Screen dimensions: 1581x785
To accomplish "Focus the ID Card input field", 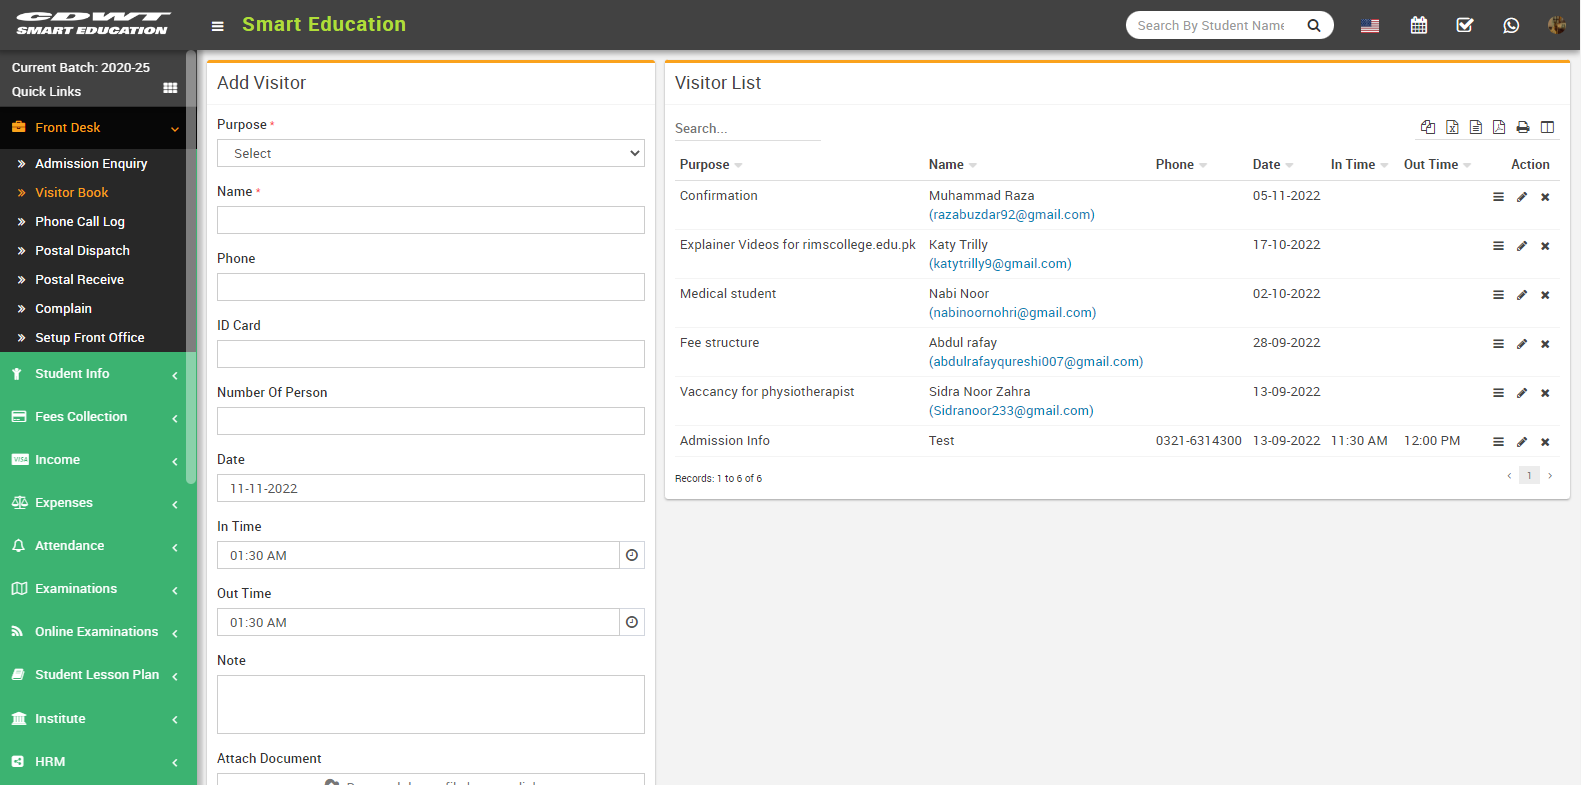I will tap(431, 354).
